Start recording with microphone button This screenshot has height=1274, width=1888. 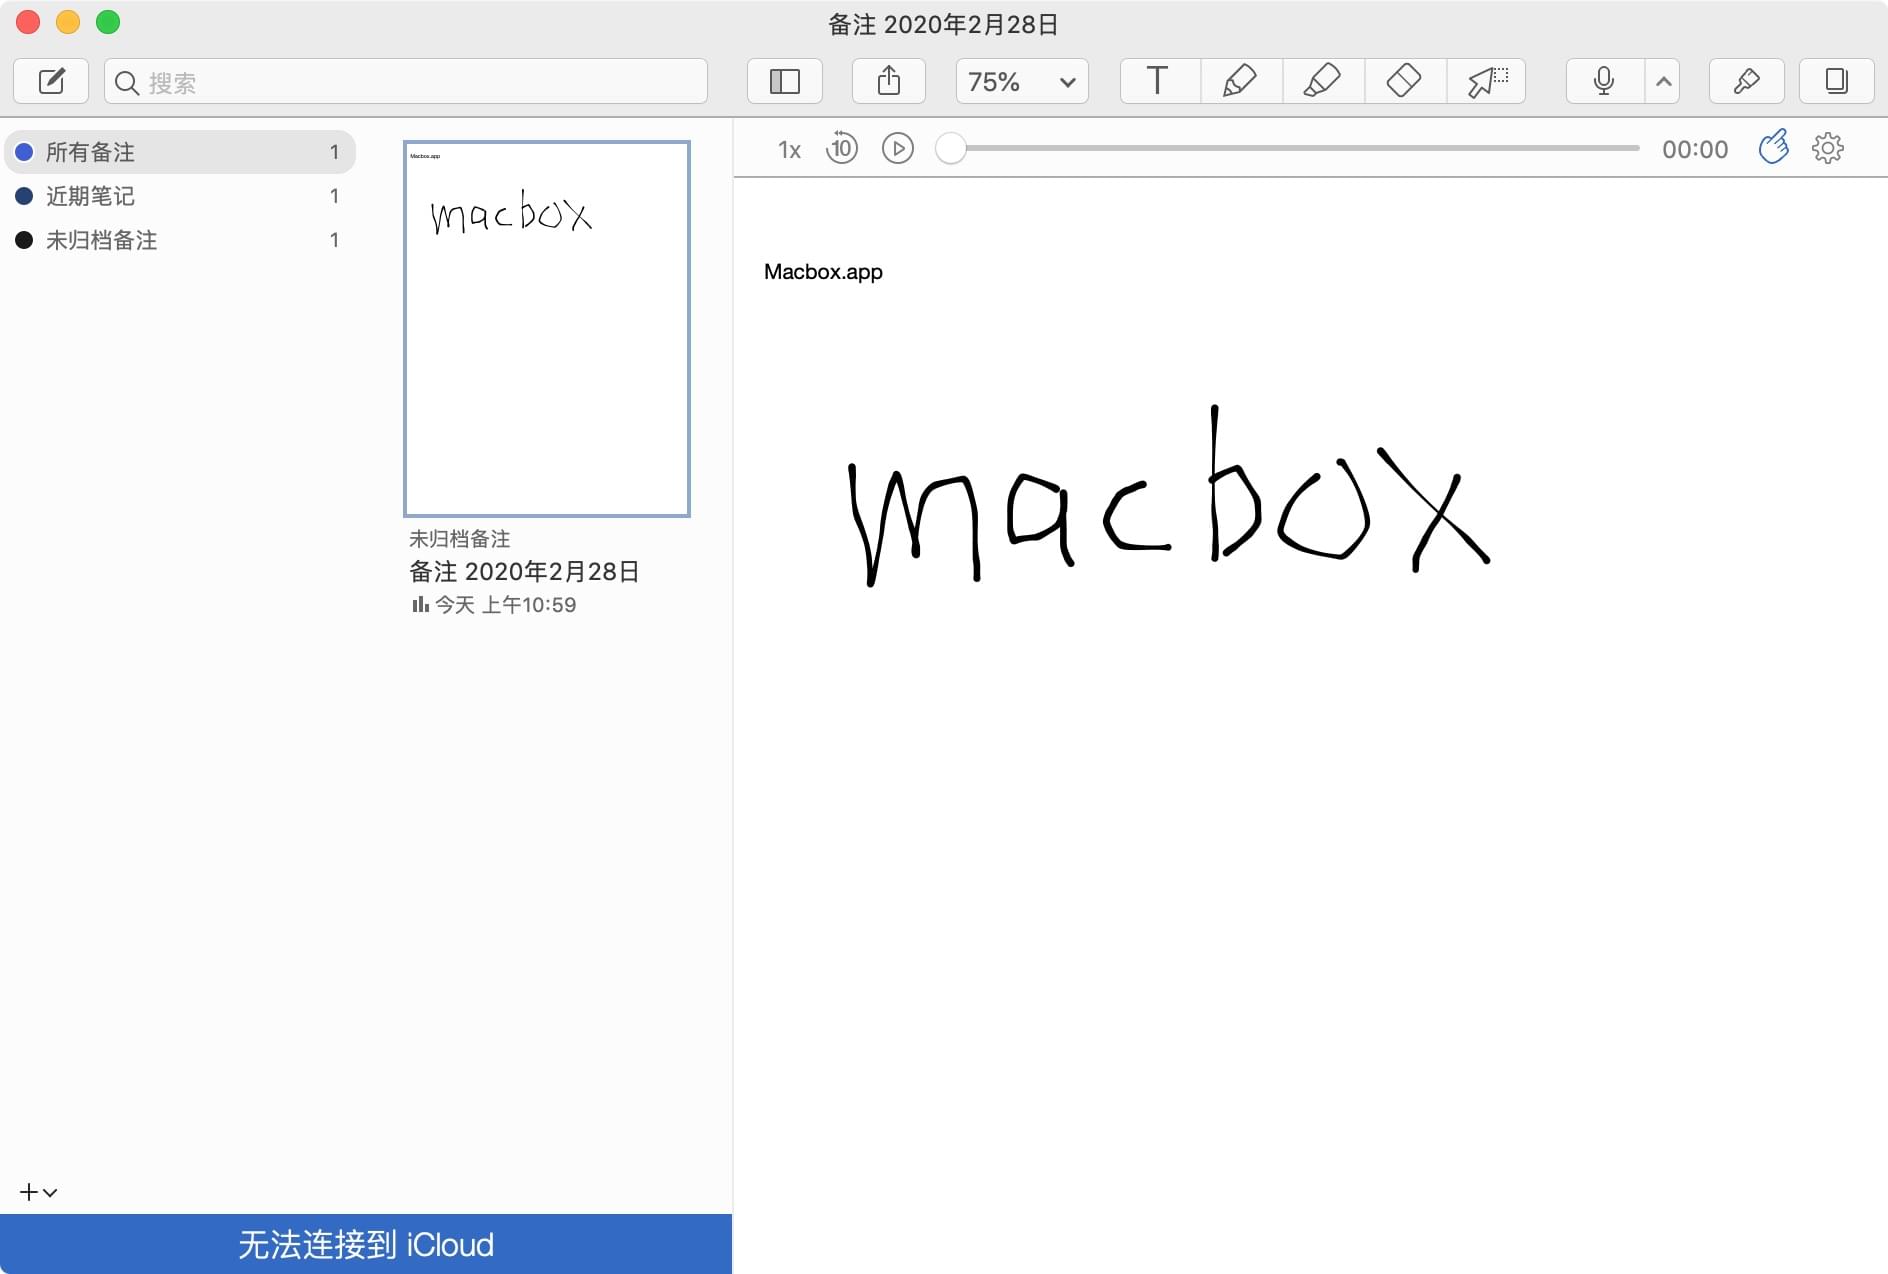(1604, 81)
